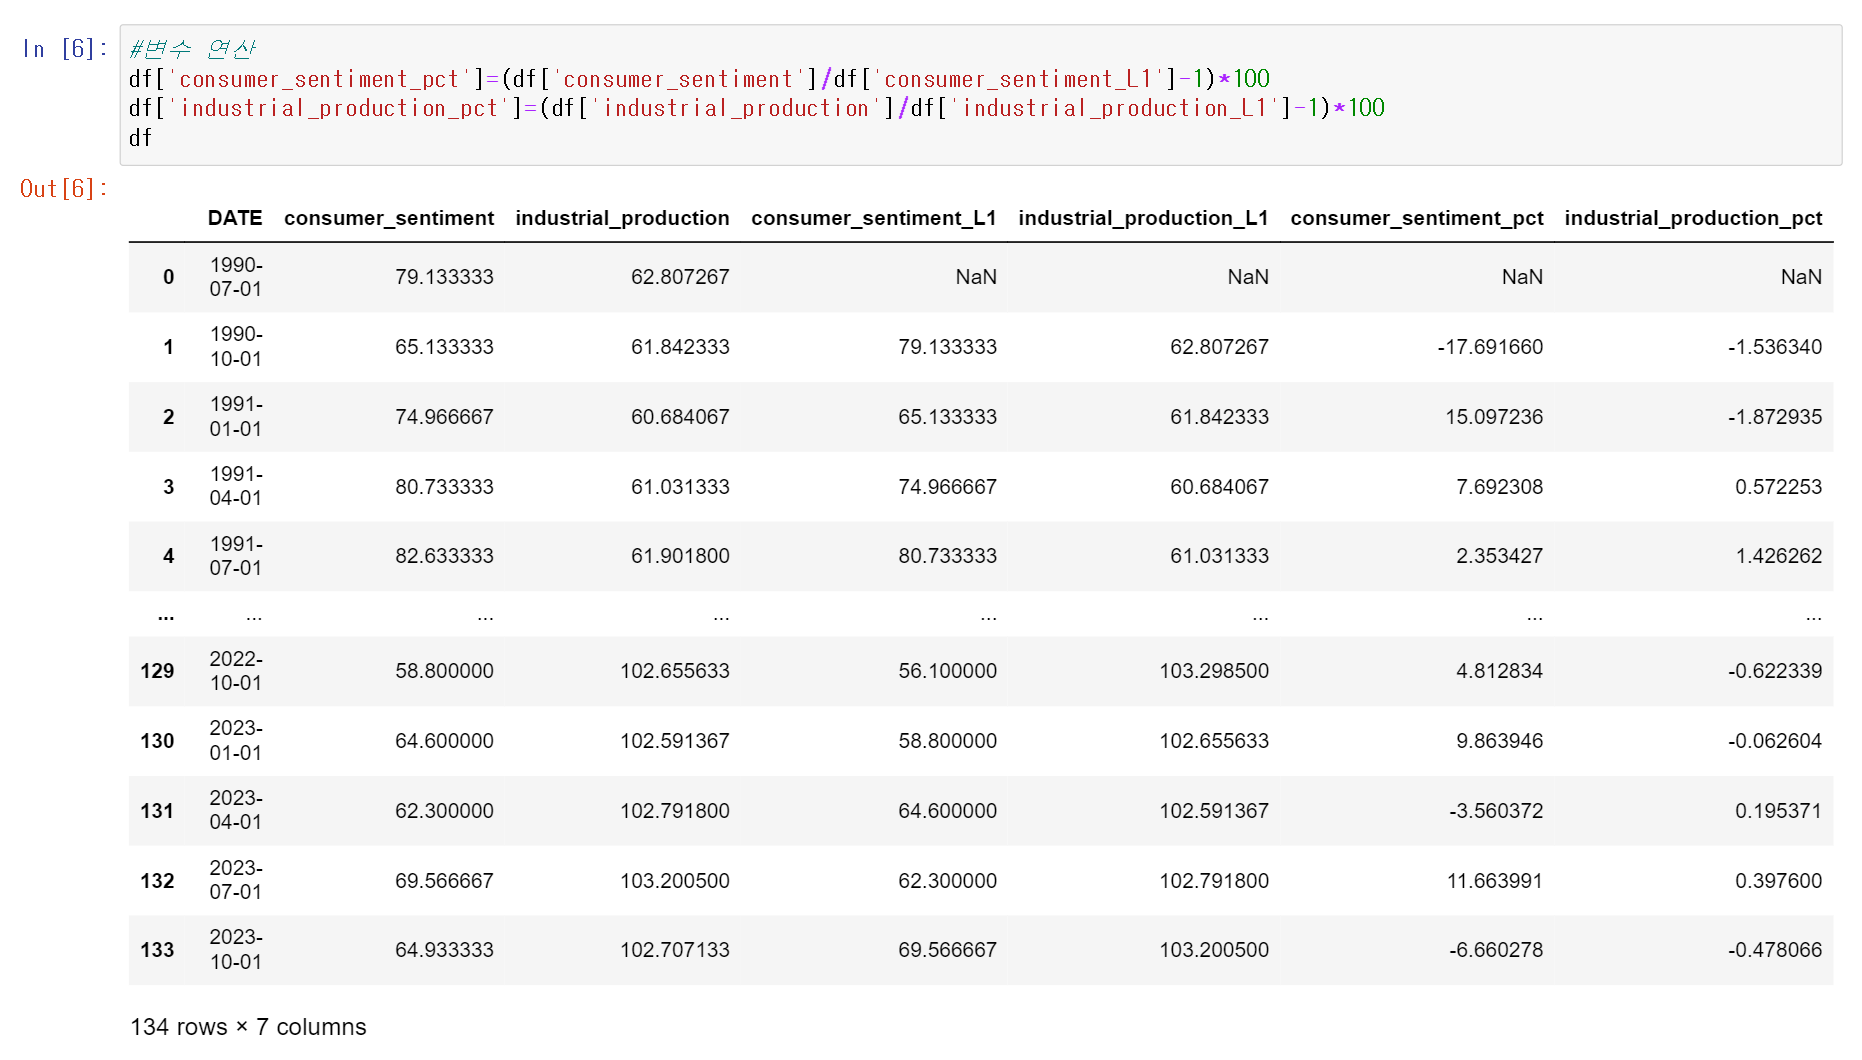The width and height of the screenshot is (1862, 1060).
Task: Click the 58.800000 value in row 129
Action: (444, 671)
